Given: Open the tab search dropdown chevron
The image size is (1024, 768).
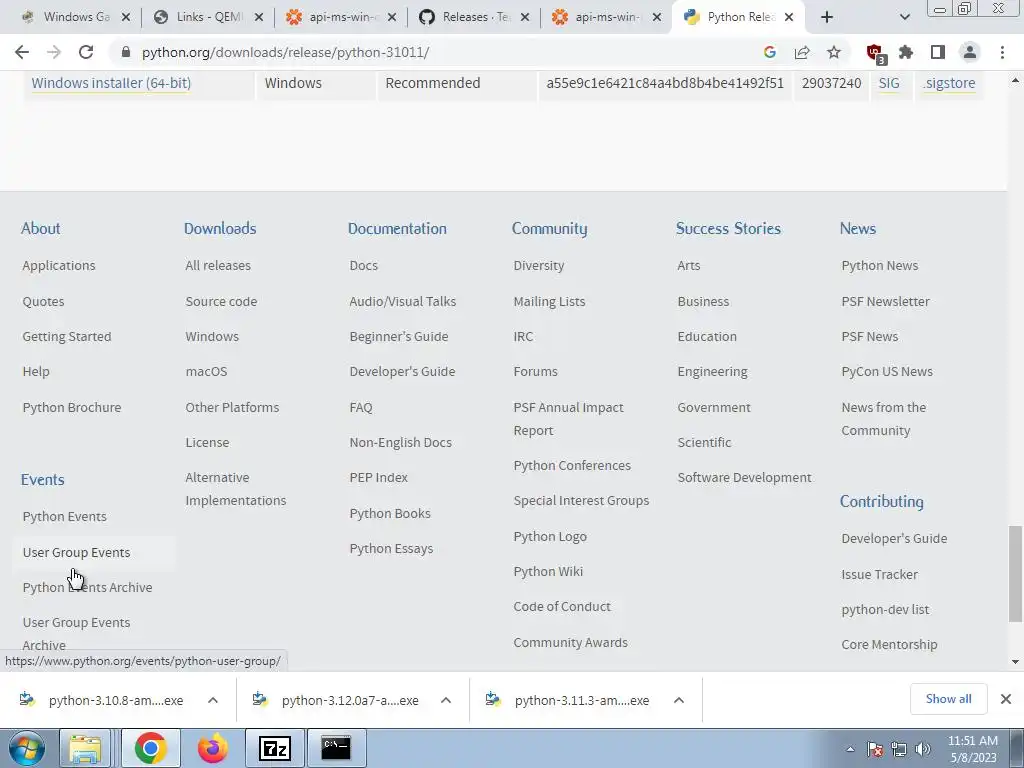Looking at the screenshot, I should pos(904,17).
